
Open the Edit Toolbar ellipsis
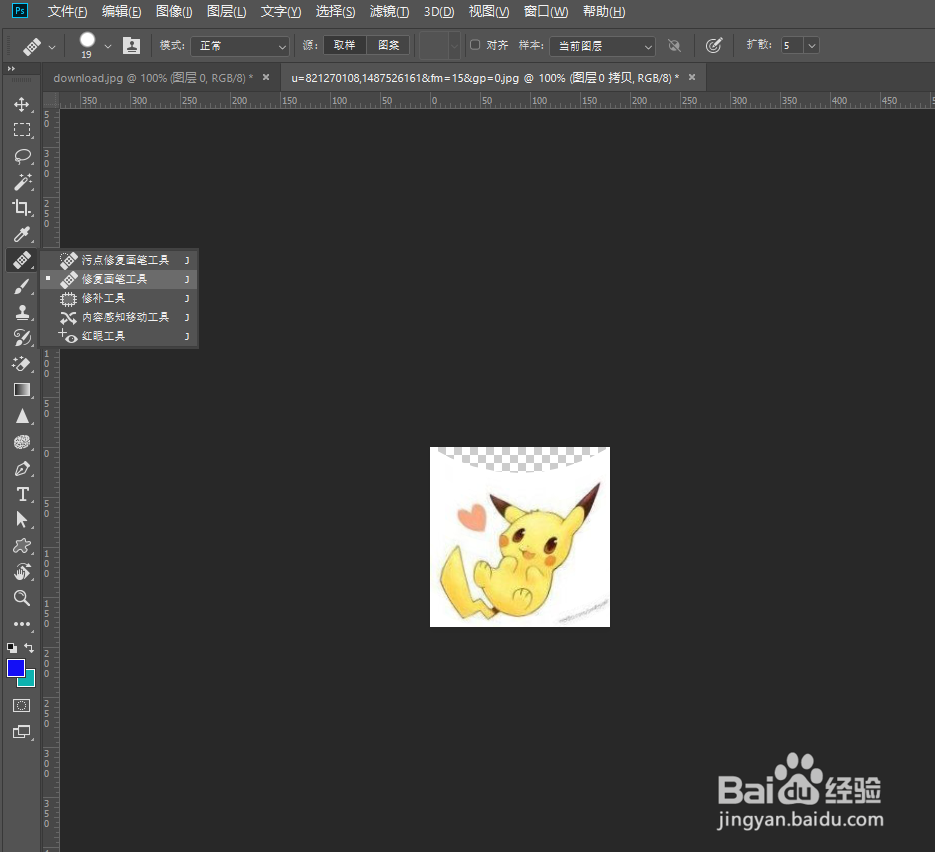click(x=22, y=624)
